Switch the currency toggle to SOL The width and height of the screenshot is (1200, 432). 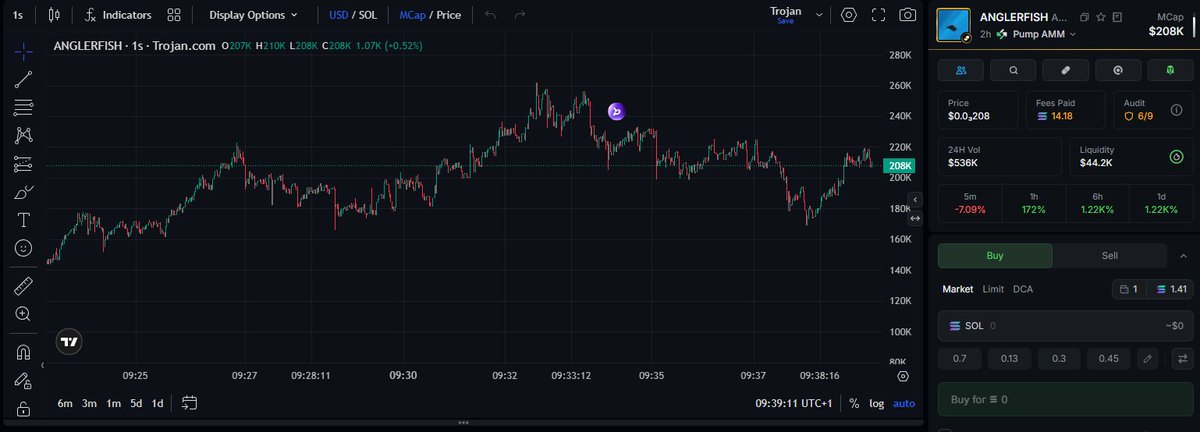tap(368, 15)
